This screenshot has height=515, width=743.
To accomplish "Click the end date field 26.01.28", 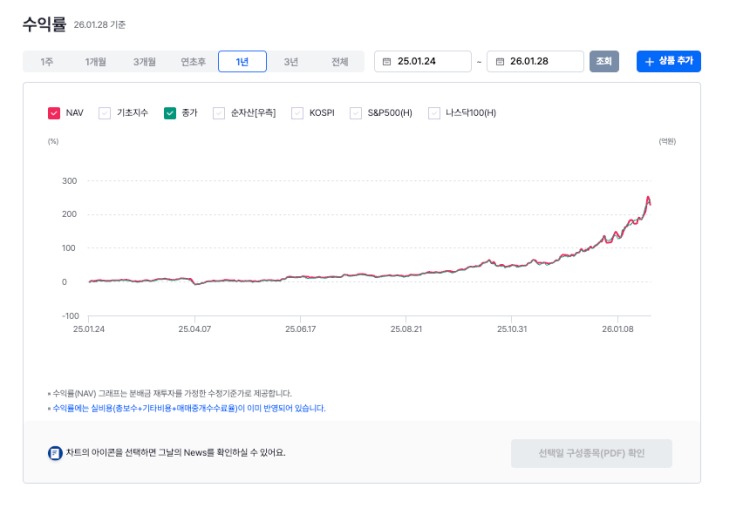I will pos(535,61).
